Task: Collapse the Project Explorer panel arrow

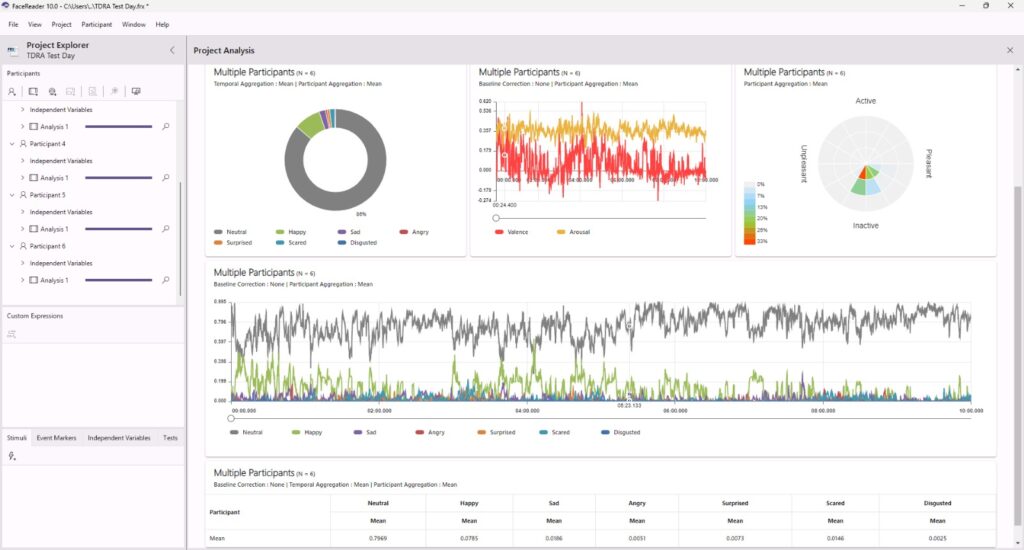Action: click(172, 50)
